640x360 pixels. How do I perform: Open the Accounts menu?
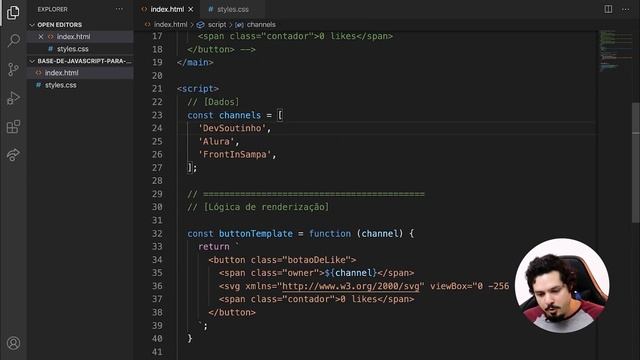(13, 343)
